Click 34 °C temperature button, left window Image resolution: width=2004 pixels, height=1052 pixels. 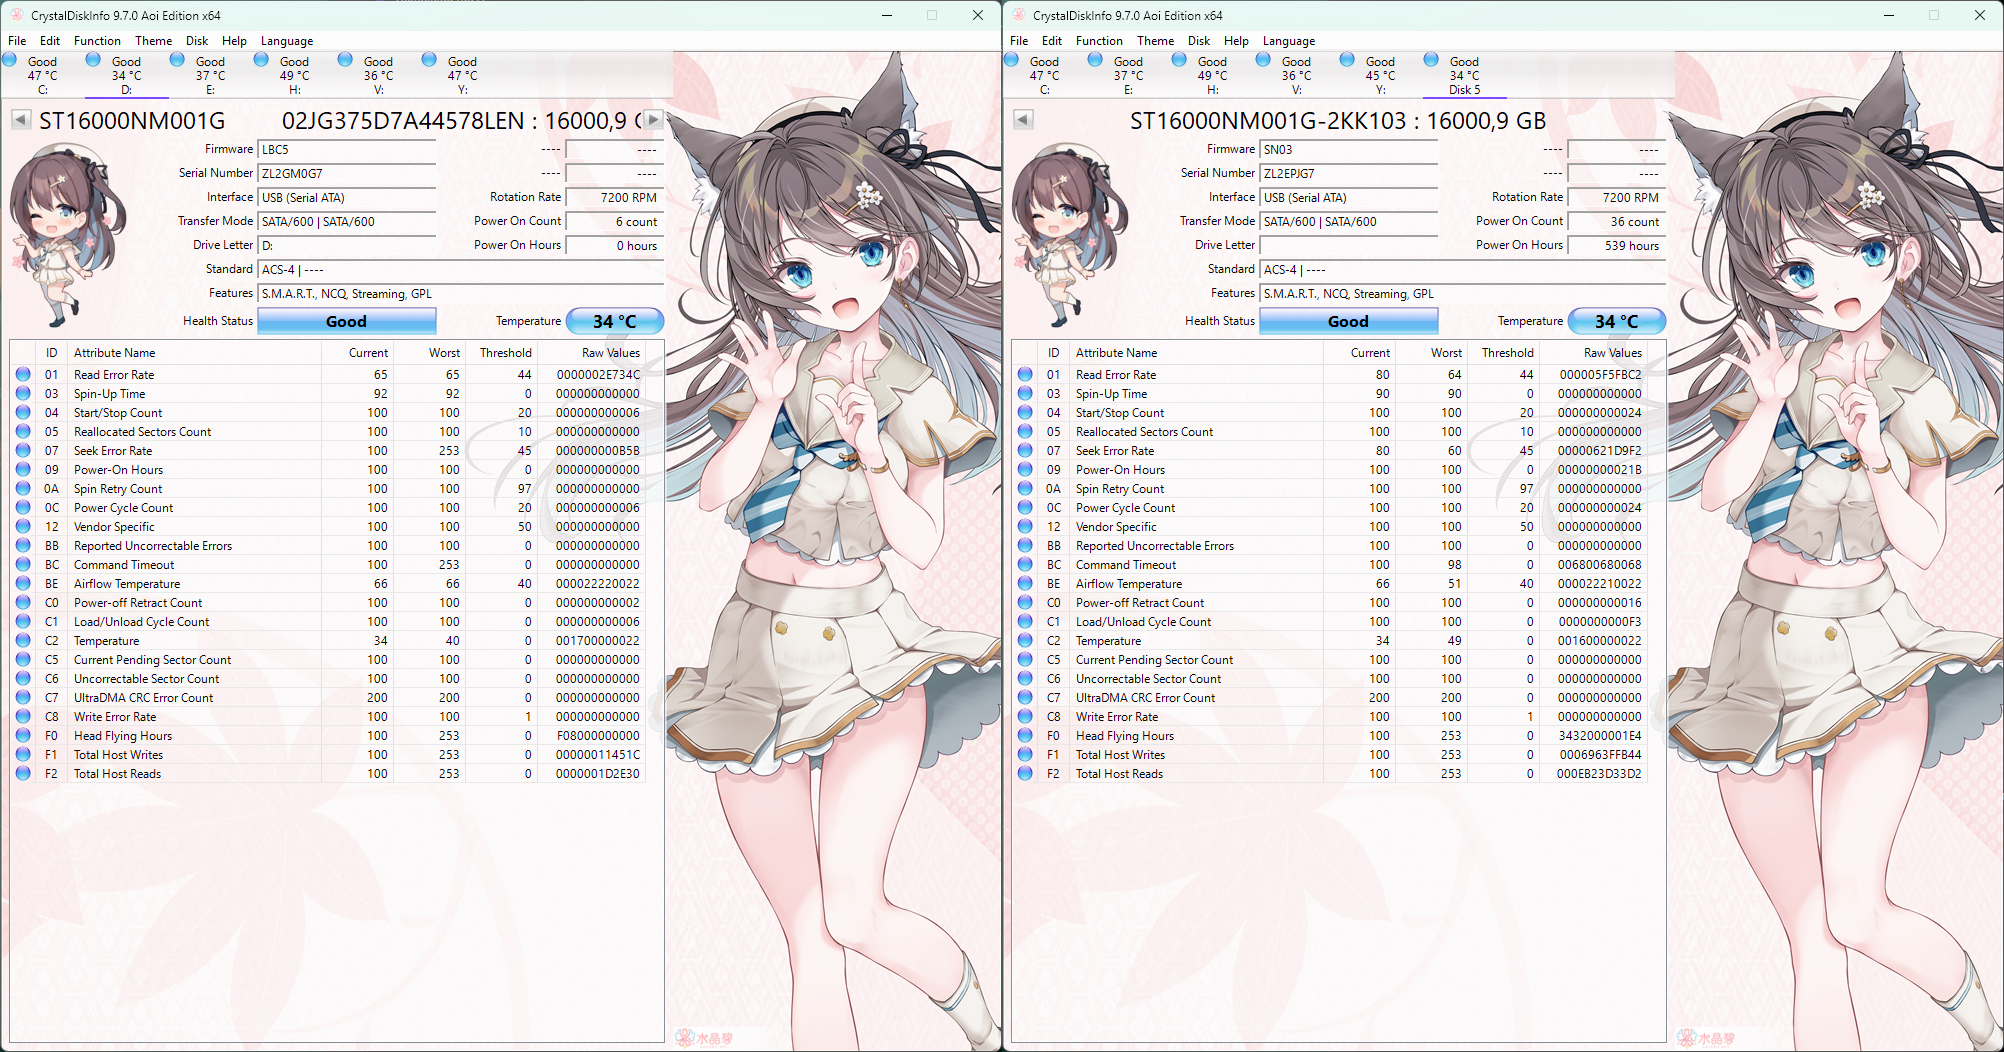pyautogui.click(x=615, y=321)
